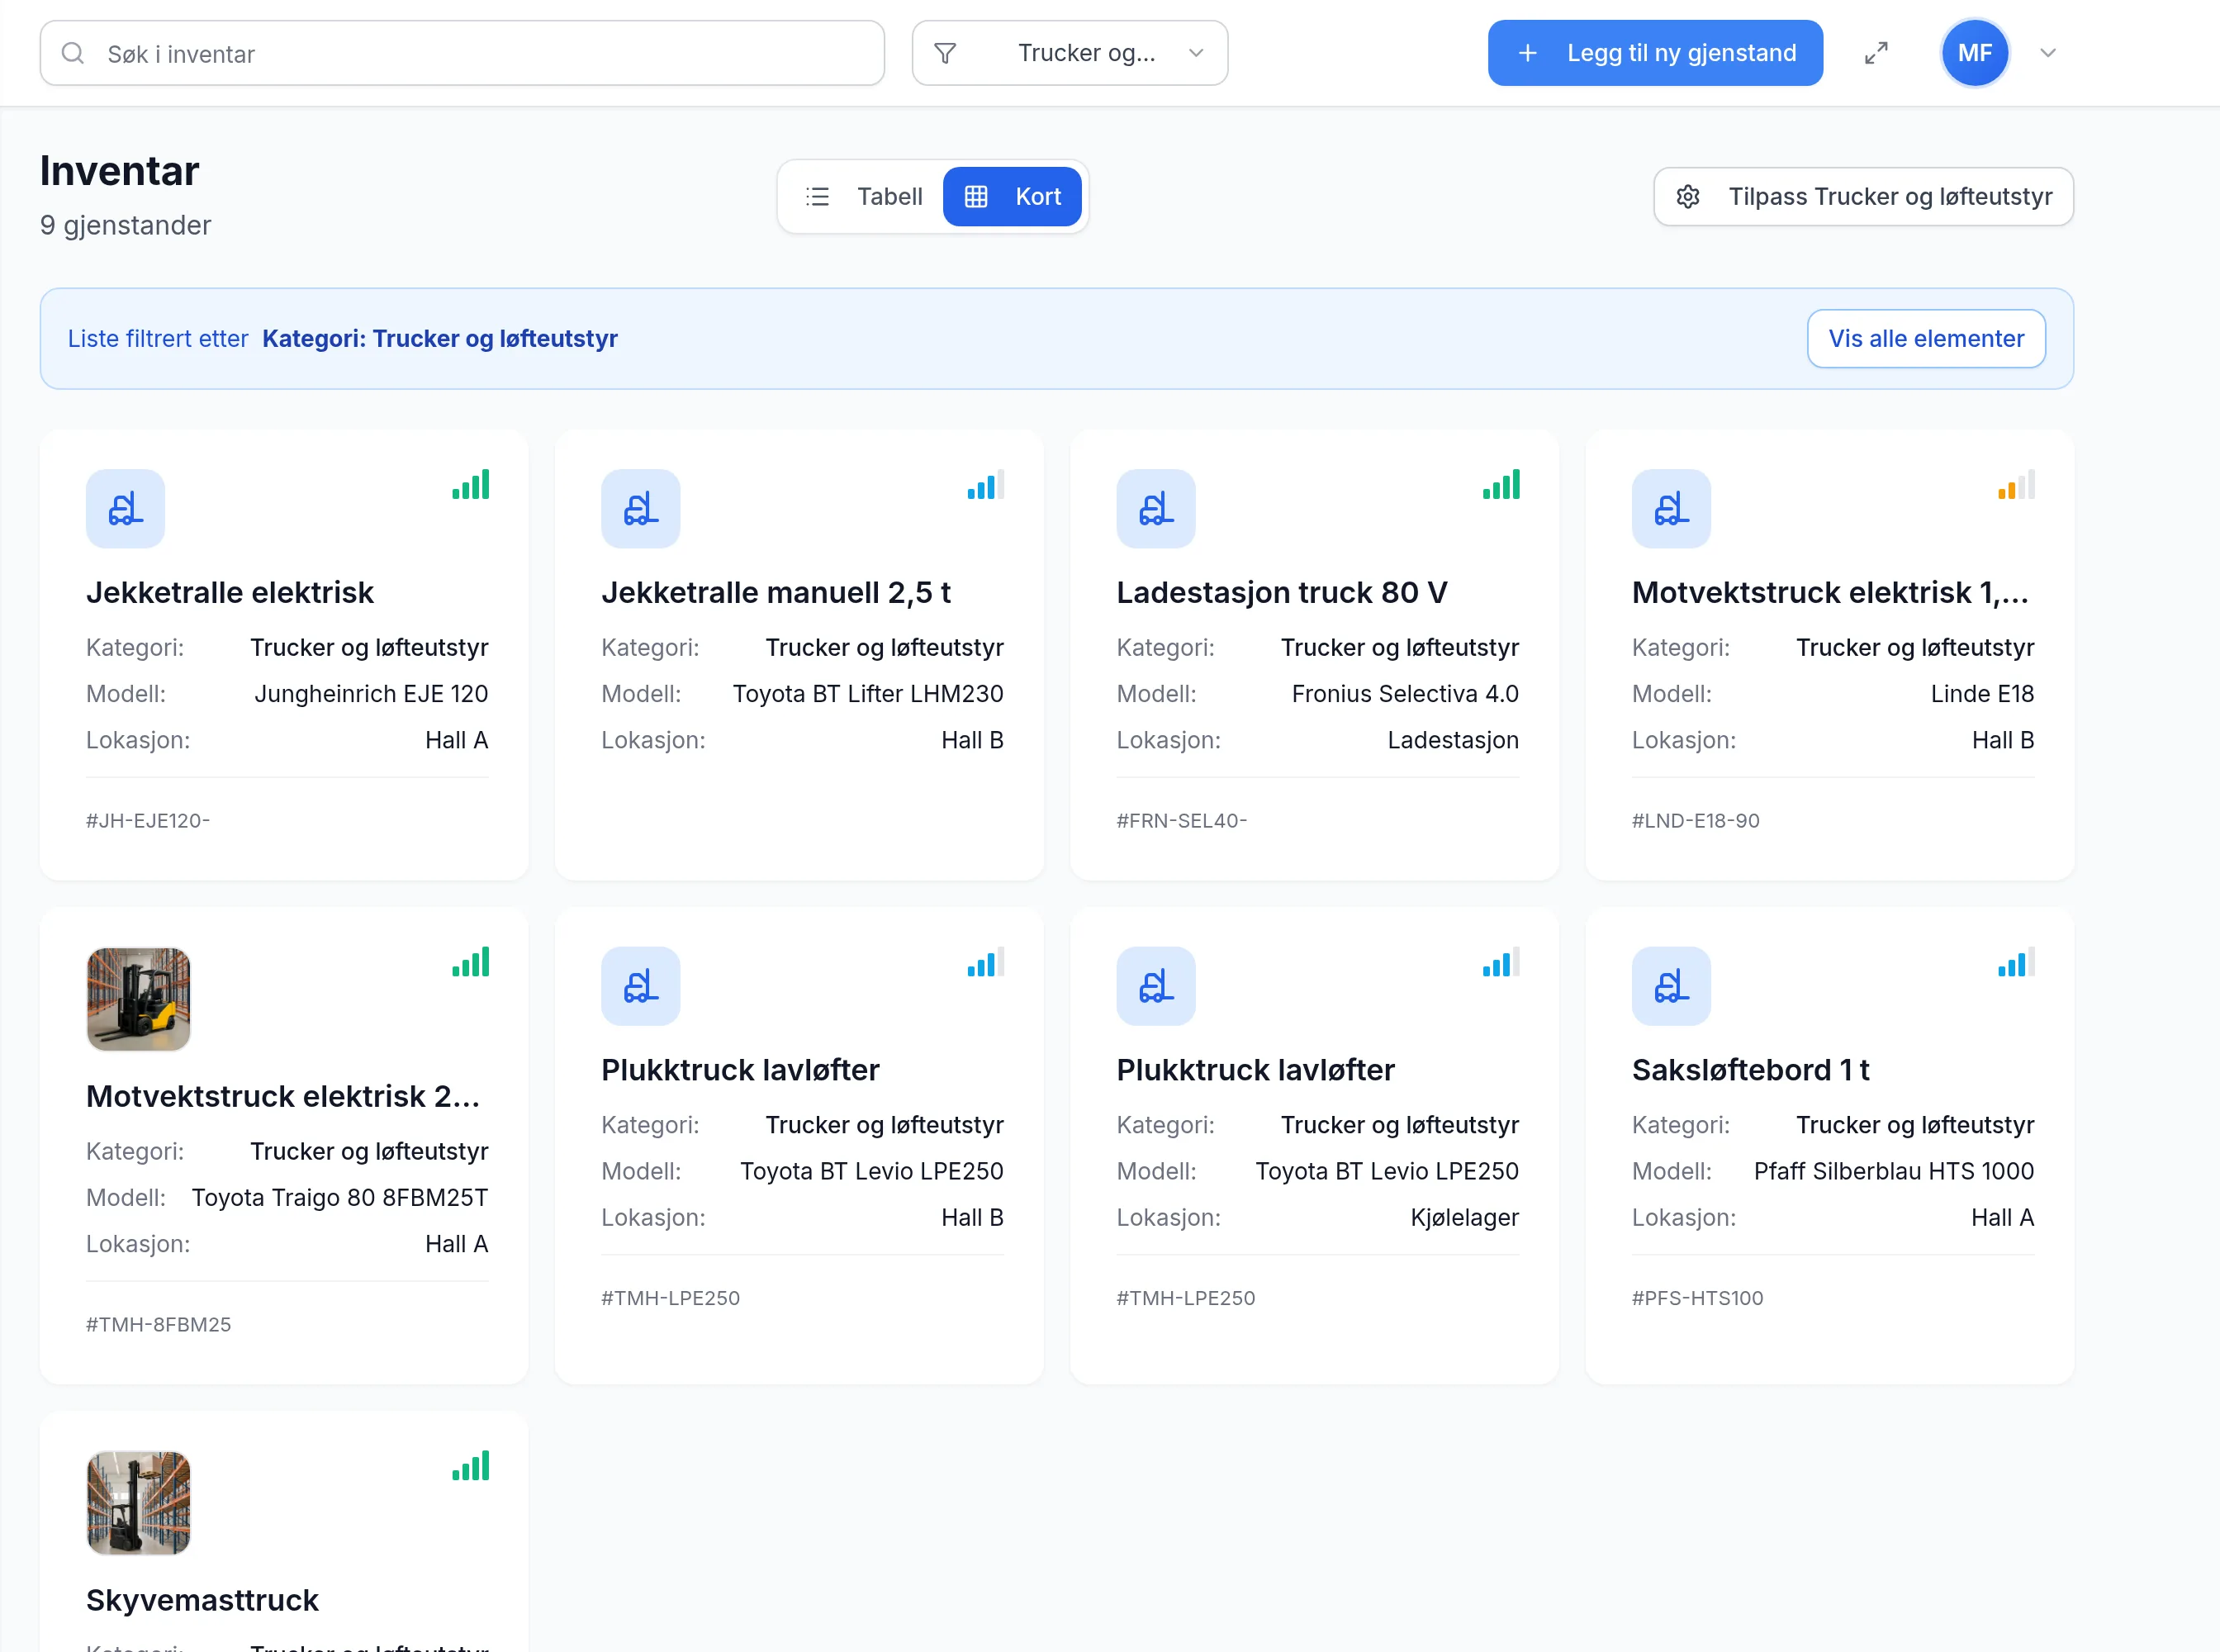Click the Motvektstruck elektrisk 1,... title
This screenshot has height=1652, width=2220.
point(1830,593)
